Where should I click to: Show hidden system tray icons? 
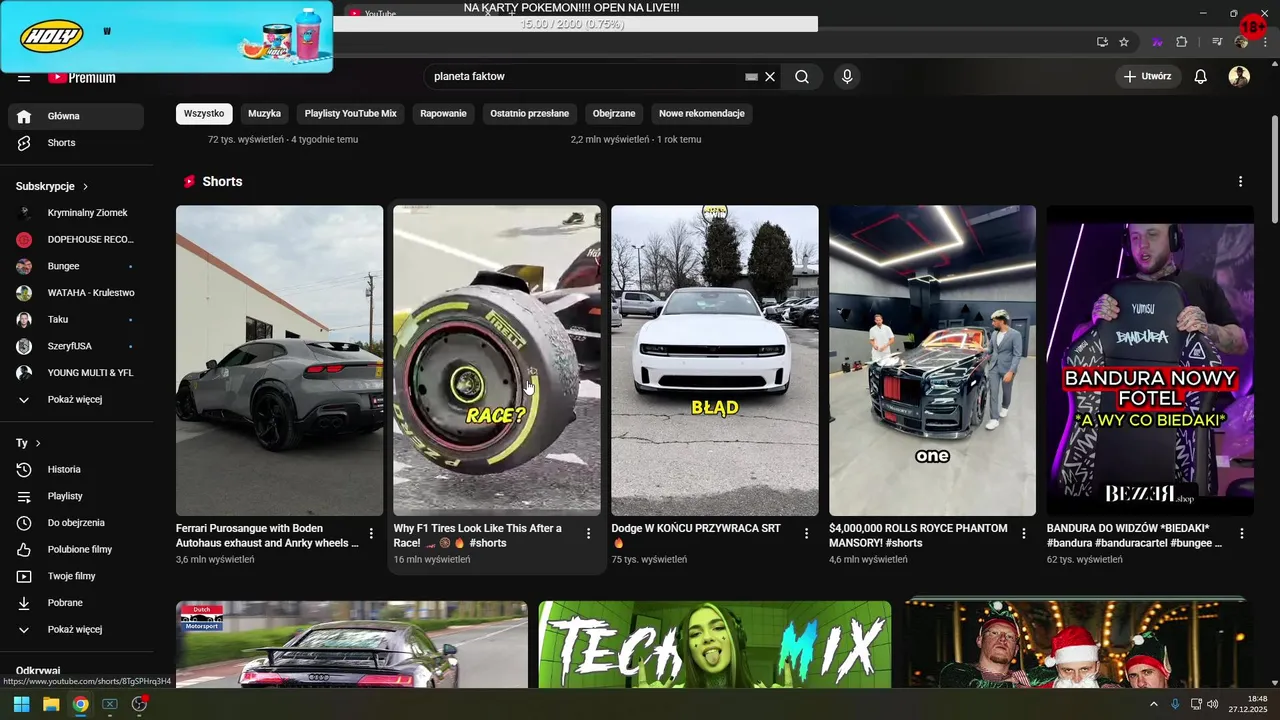point(1153,704)
